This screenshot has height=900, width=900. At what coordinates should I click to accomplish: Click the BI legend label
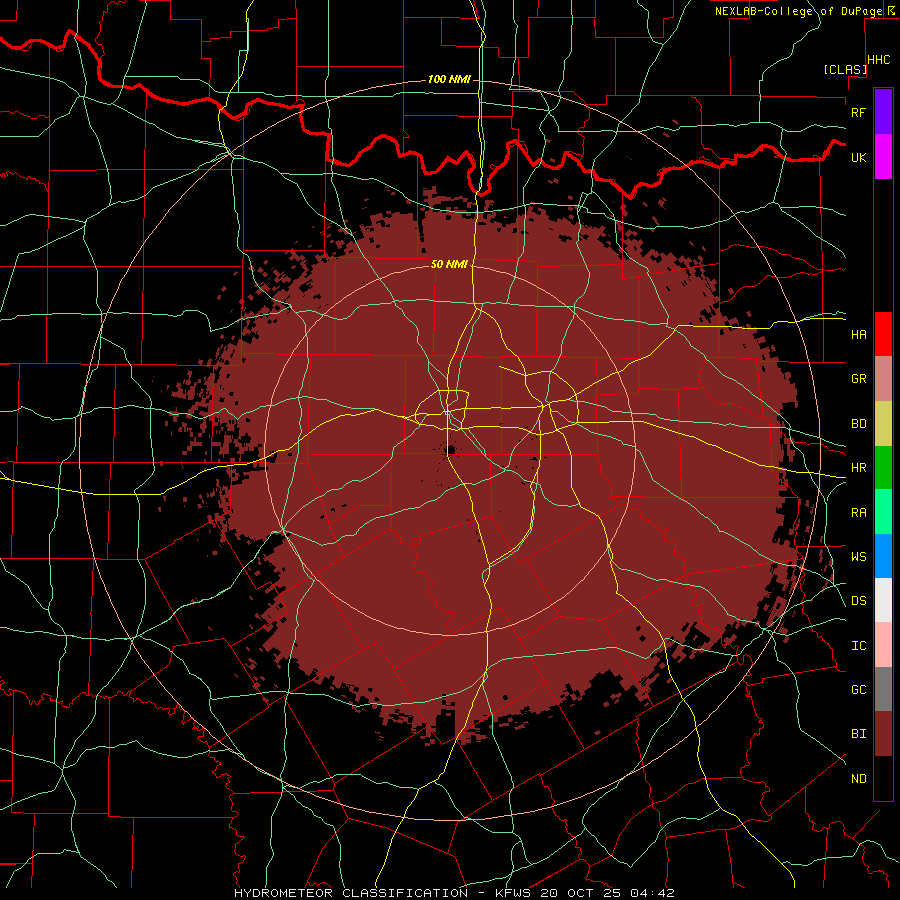click(858, 734)
